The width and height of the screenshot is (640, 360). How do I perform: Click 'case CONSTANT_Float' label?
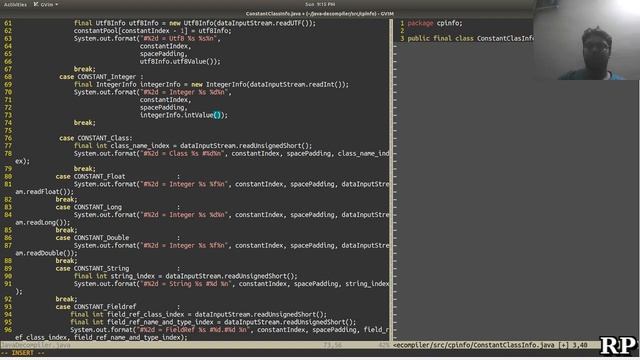pos(90,177)
